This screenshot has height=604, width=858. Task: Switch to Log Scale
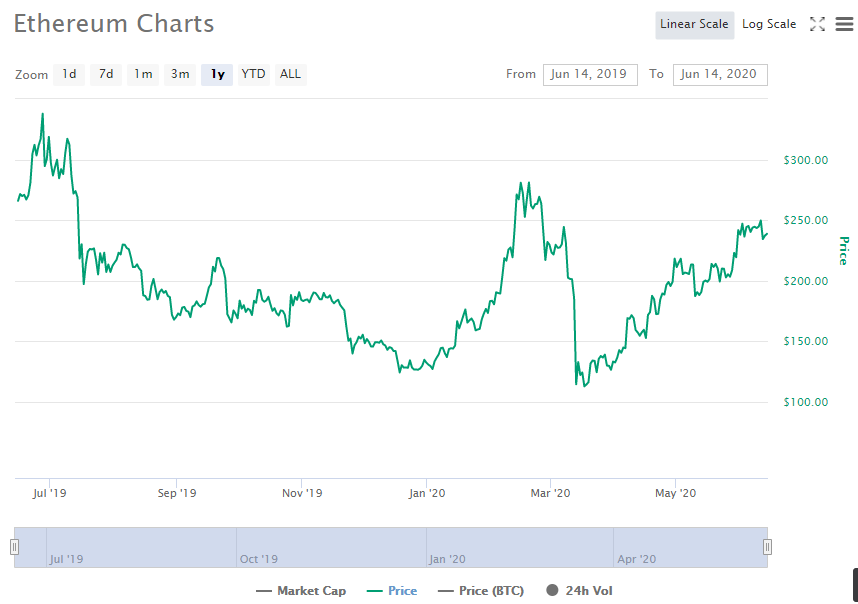pyautogui.click(x=769, y=25)
